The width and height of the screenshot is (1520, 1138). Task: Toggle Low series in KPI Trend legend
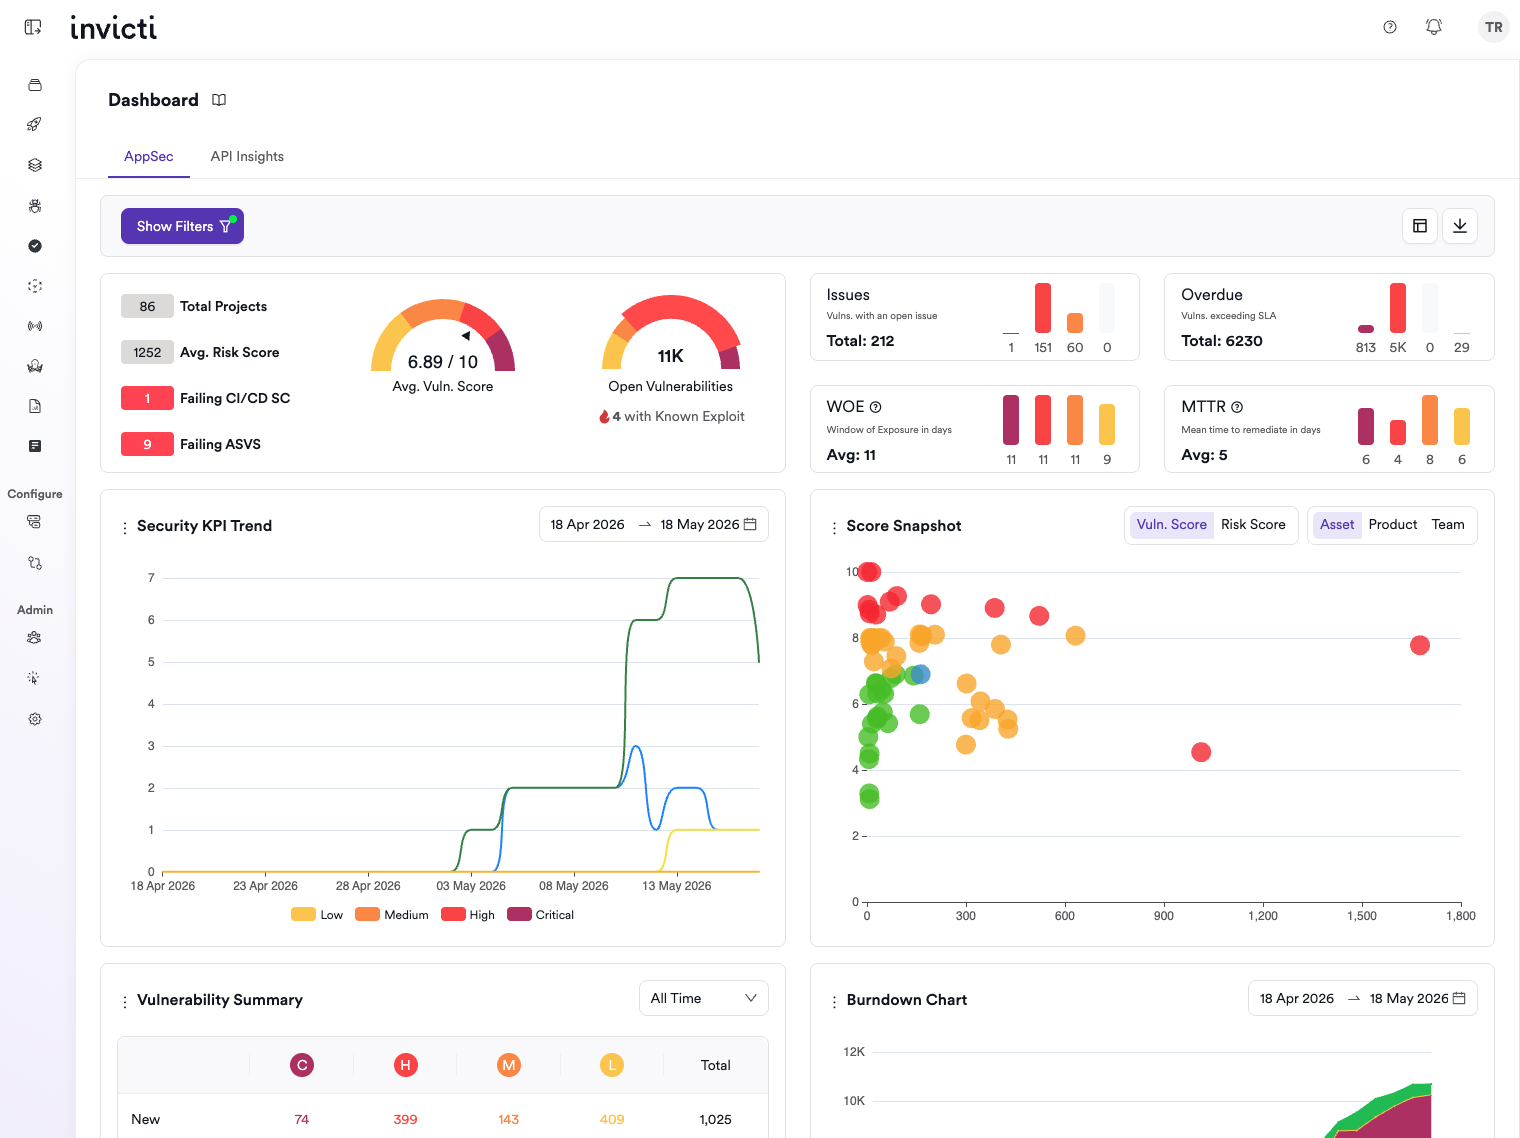(x=317, y=915)
